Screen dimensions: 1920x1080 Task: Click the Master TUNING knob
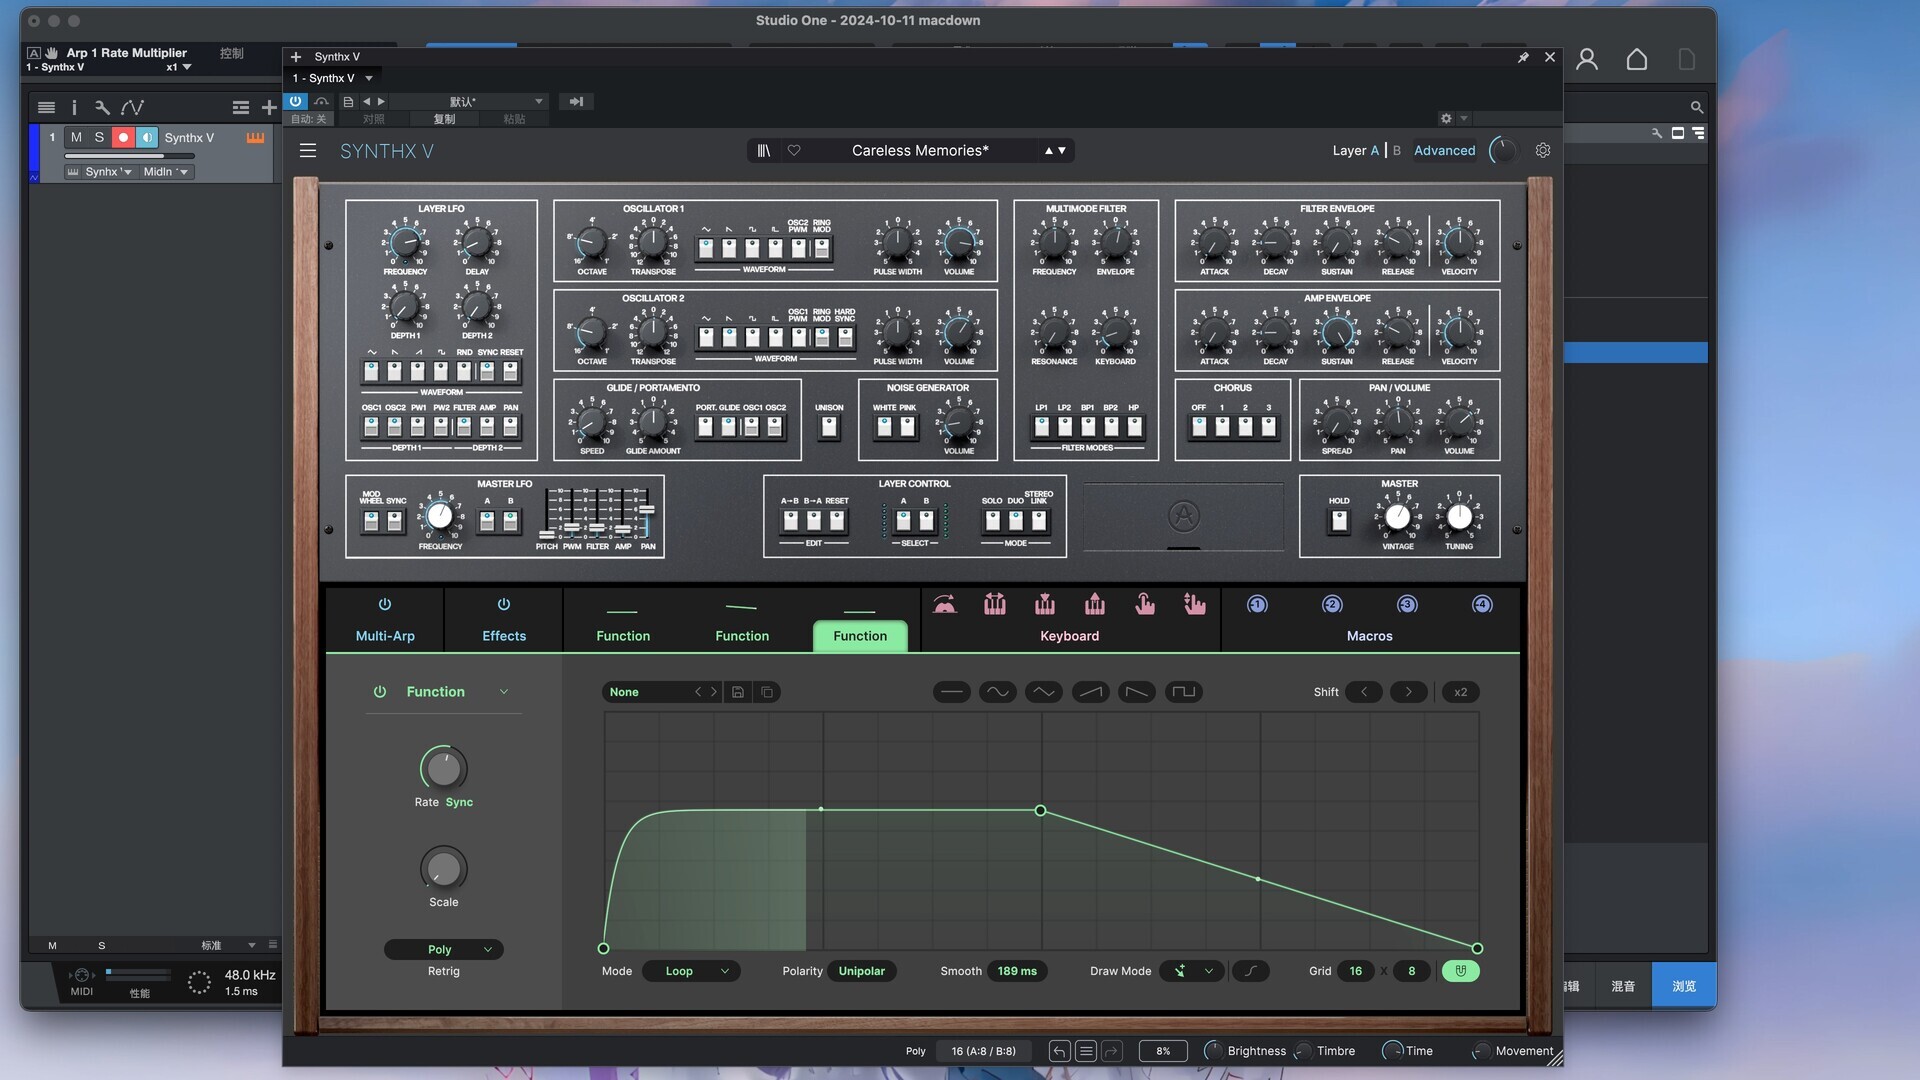(x=1459, y=516)
